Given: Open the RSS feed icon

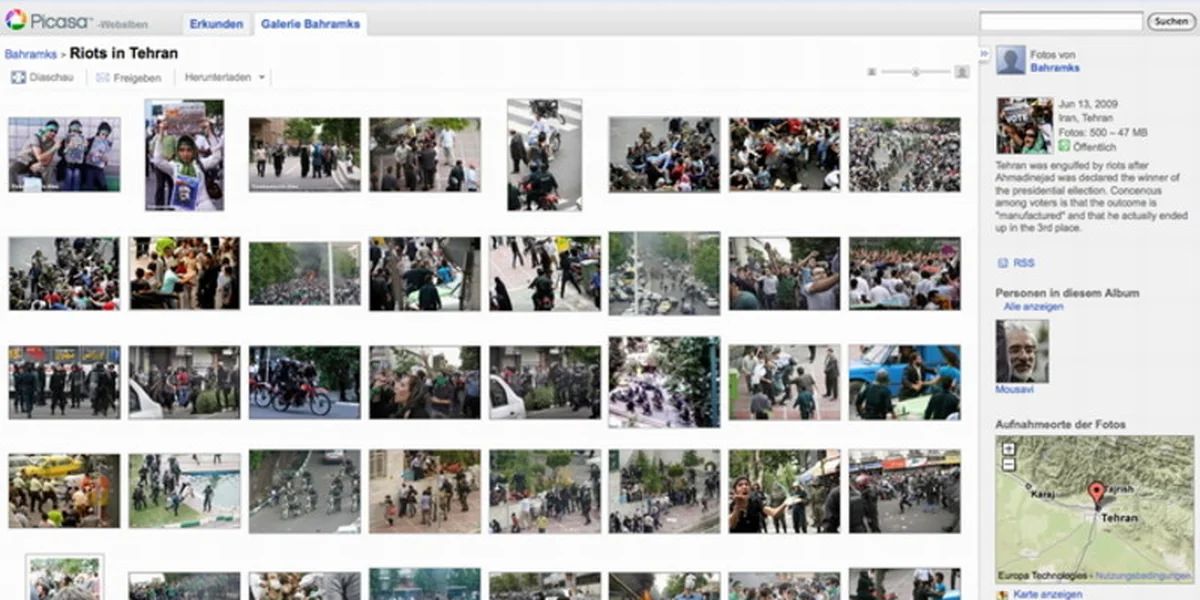Looking at the screenshot, I should coord(1003,263).
